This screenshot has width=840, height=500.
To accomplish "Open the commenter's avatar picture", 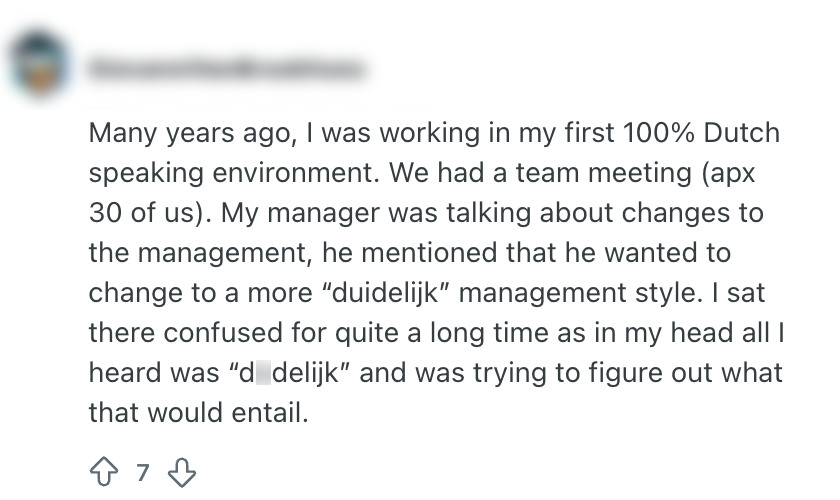I will coord(41,68).
